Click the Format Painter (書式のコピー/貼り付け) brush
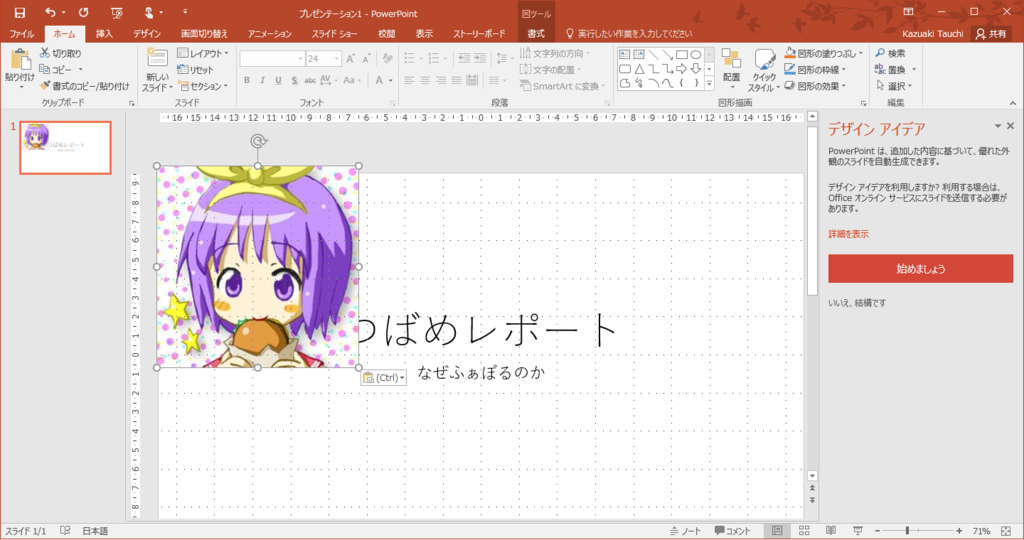This screenshot has width=1024, height=540. click(x=45, y=86)
